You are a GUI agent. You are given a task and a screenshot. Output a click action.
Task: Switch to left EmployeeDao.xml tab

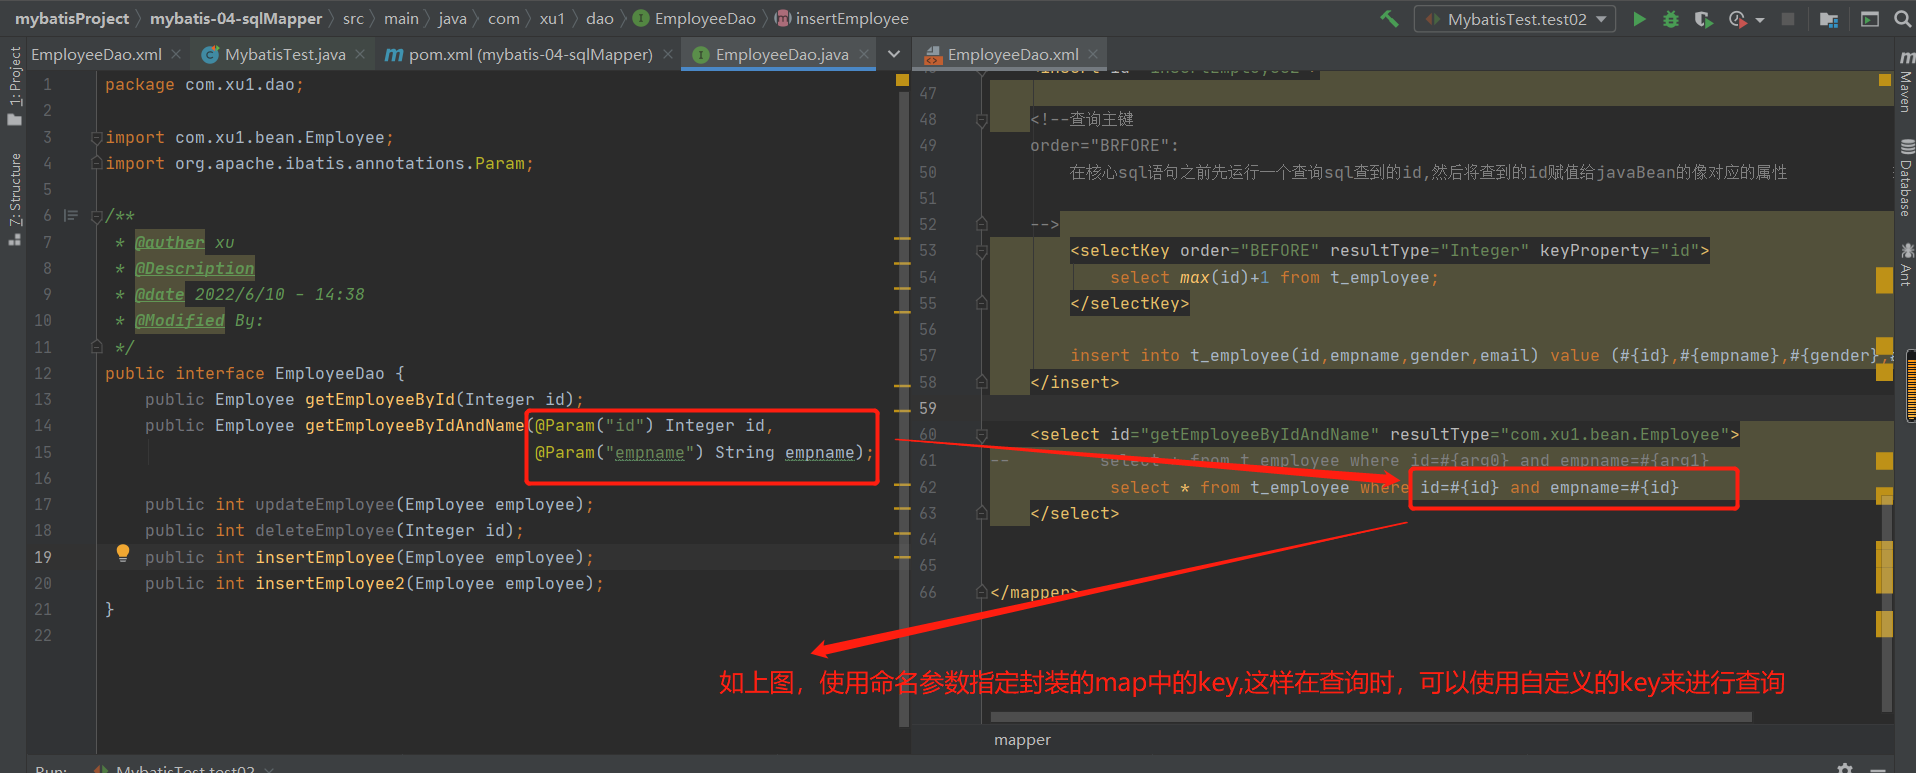point(96,54)
